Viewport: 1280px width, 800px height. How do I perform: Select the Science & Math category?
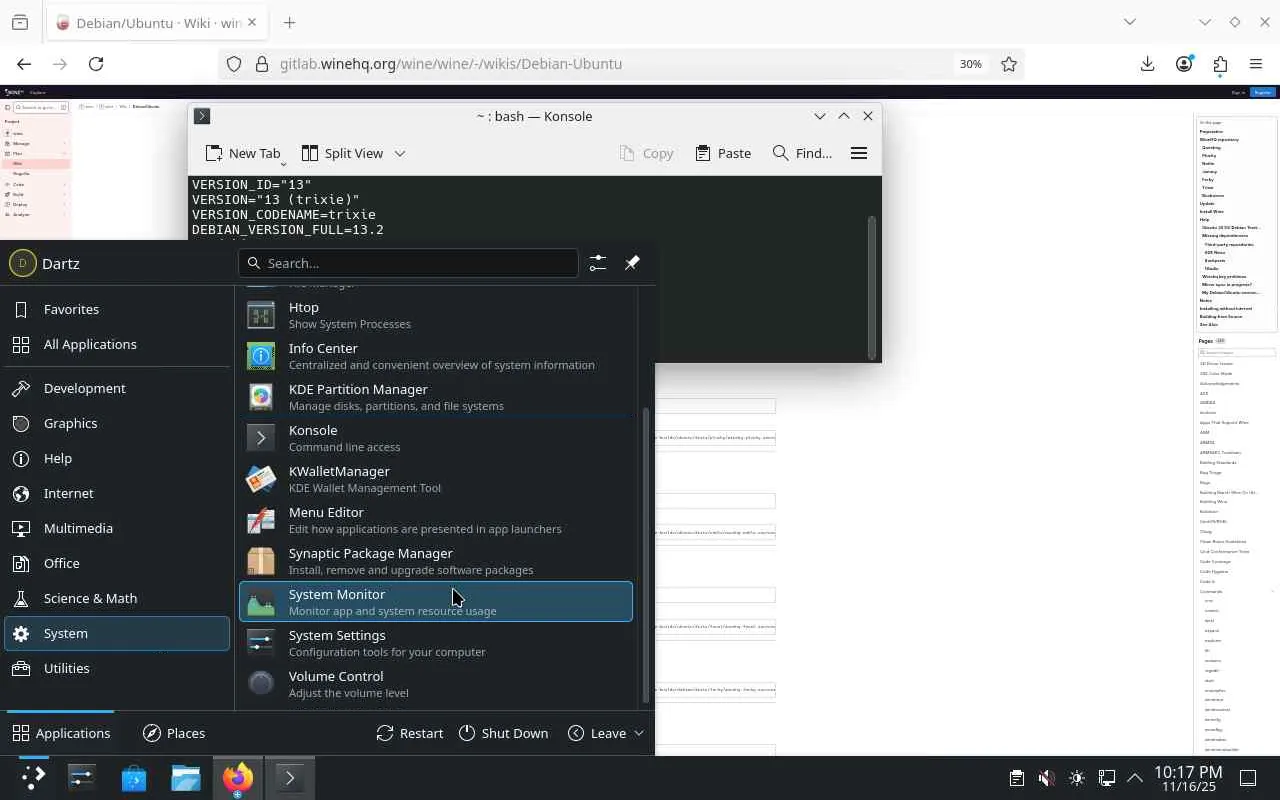[117, 599]
